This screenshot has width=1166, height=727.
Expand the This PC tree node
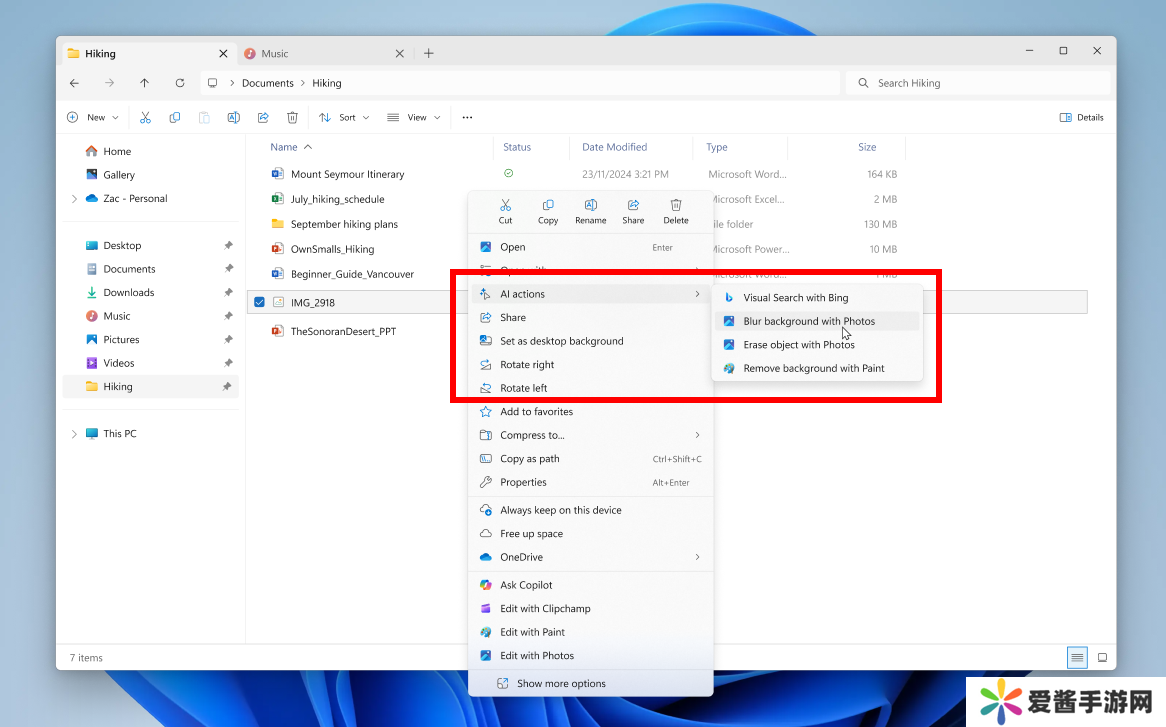[74, 434]
